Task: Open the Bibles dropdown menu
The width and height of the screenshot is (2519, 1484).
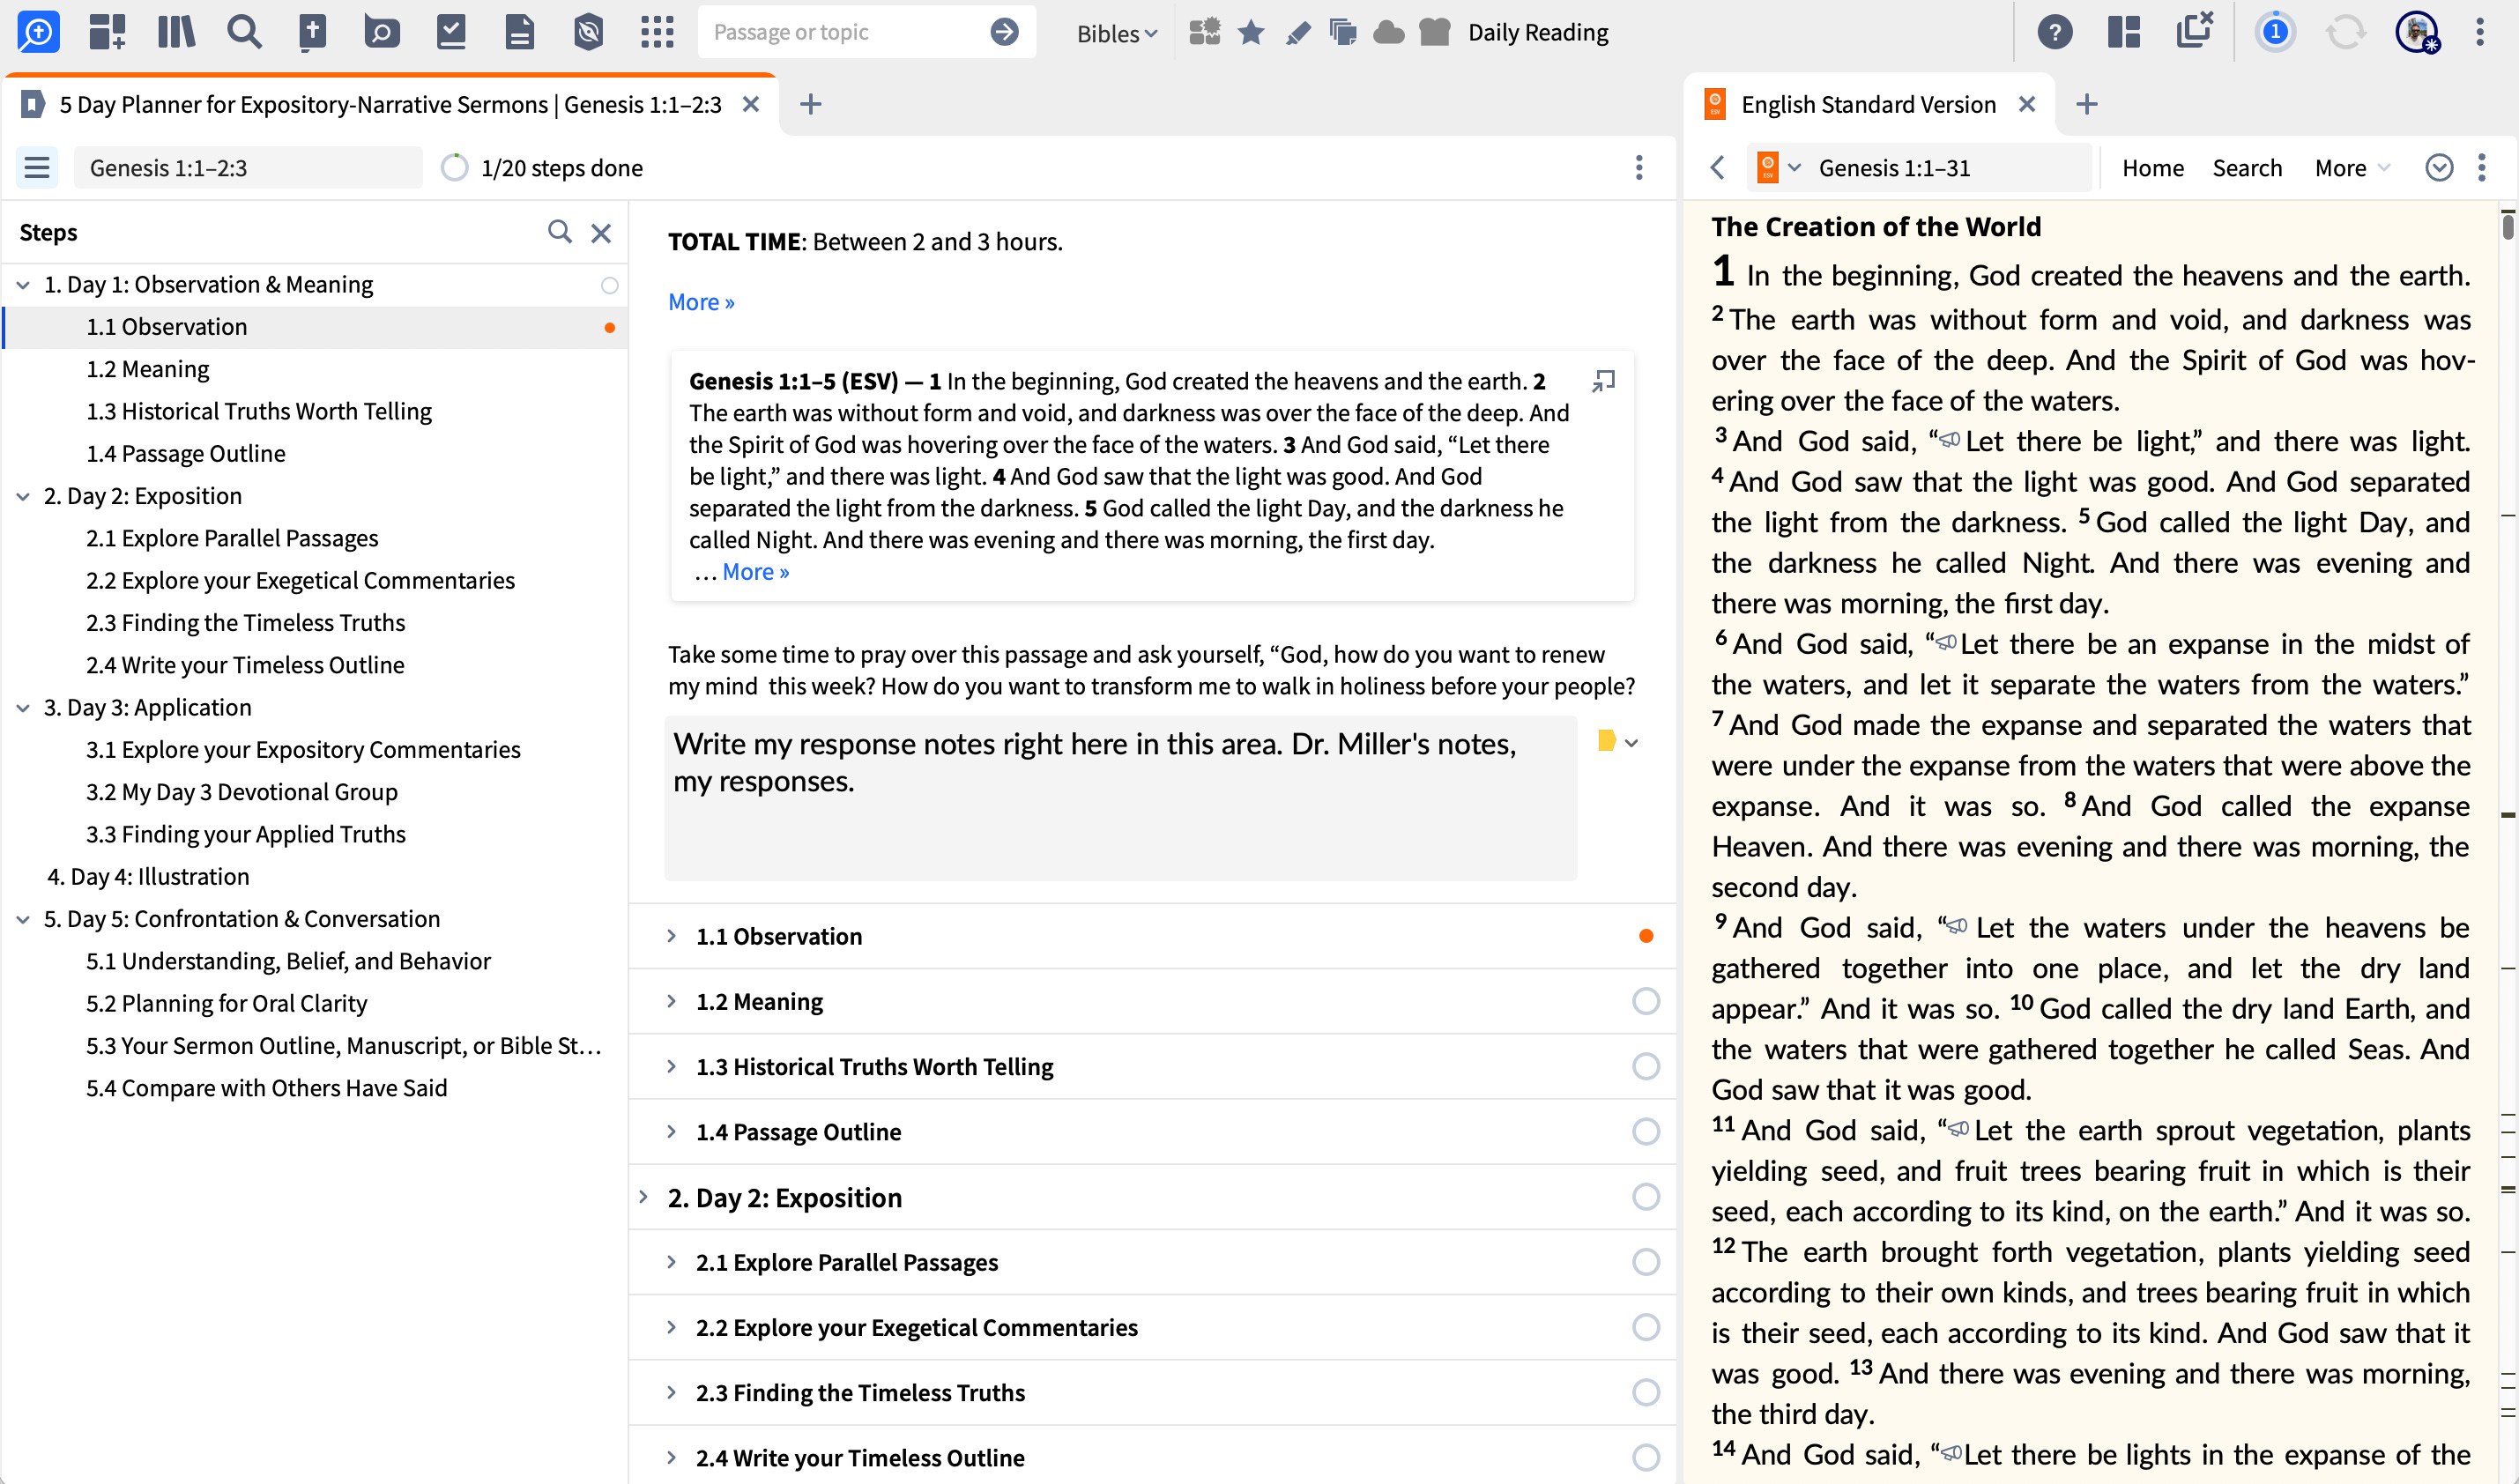Action: click(x=1116, y=33)
